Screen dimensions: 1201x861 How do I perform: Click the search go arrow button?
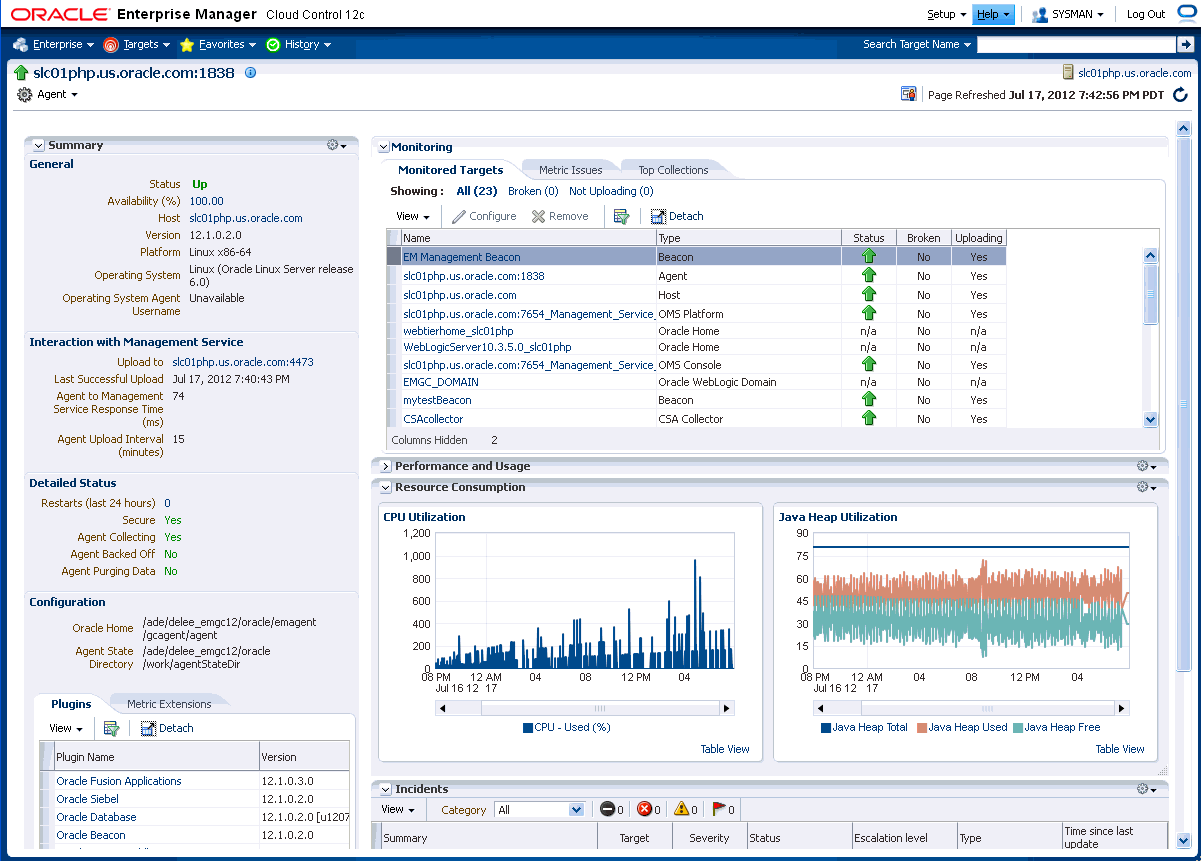pos(1185,44)
